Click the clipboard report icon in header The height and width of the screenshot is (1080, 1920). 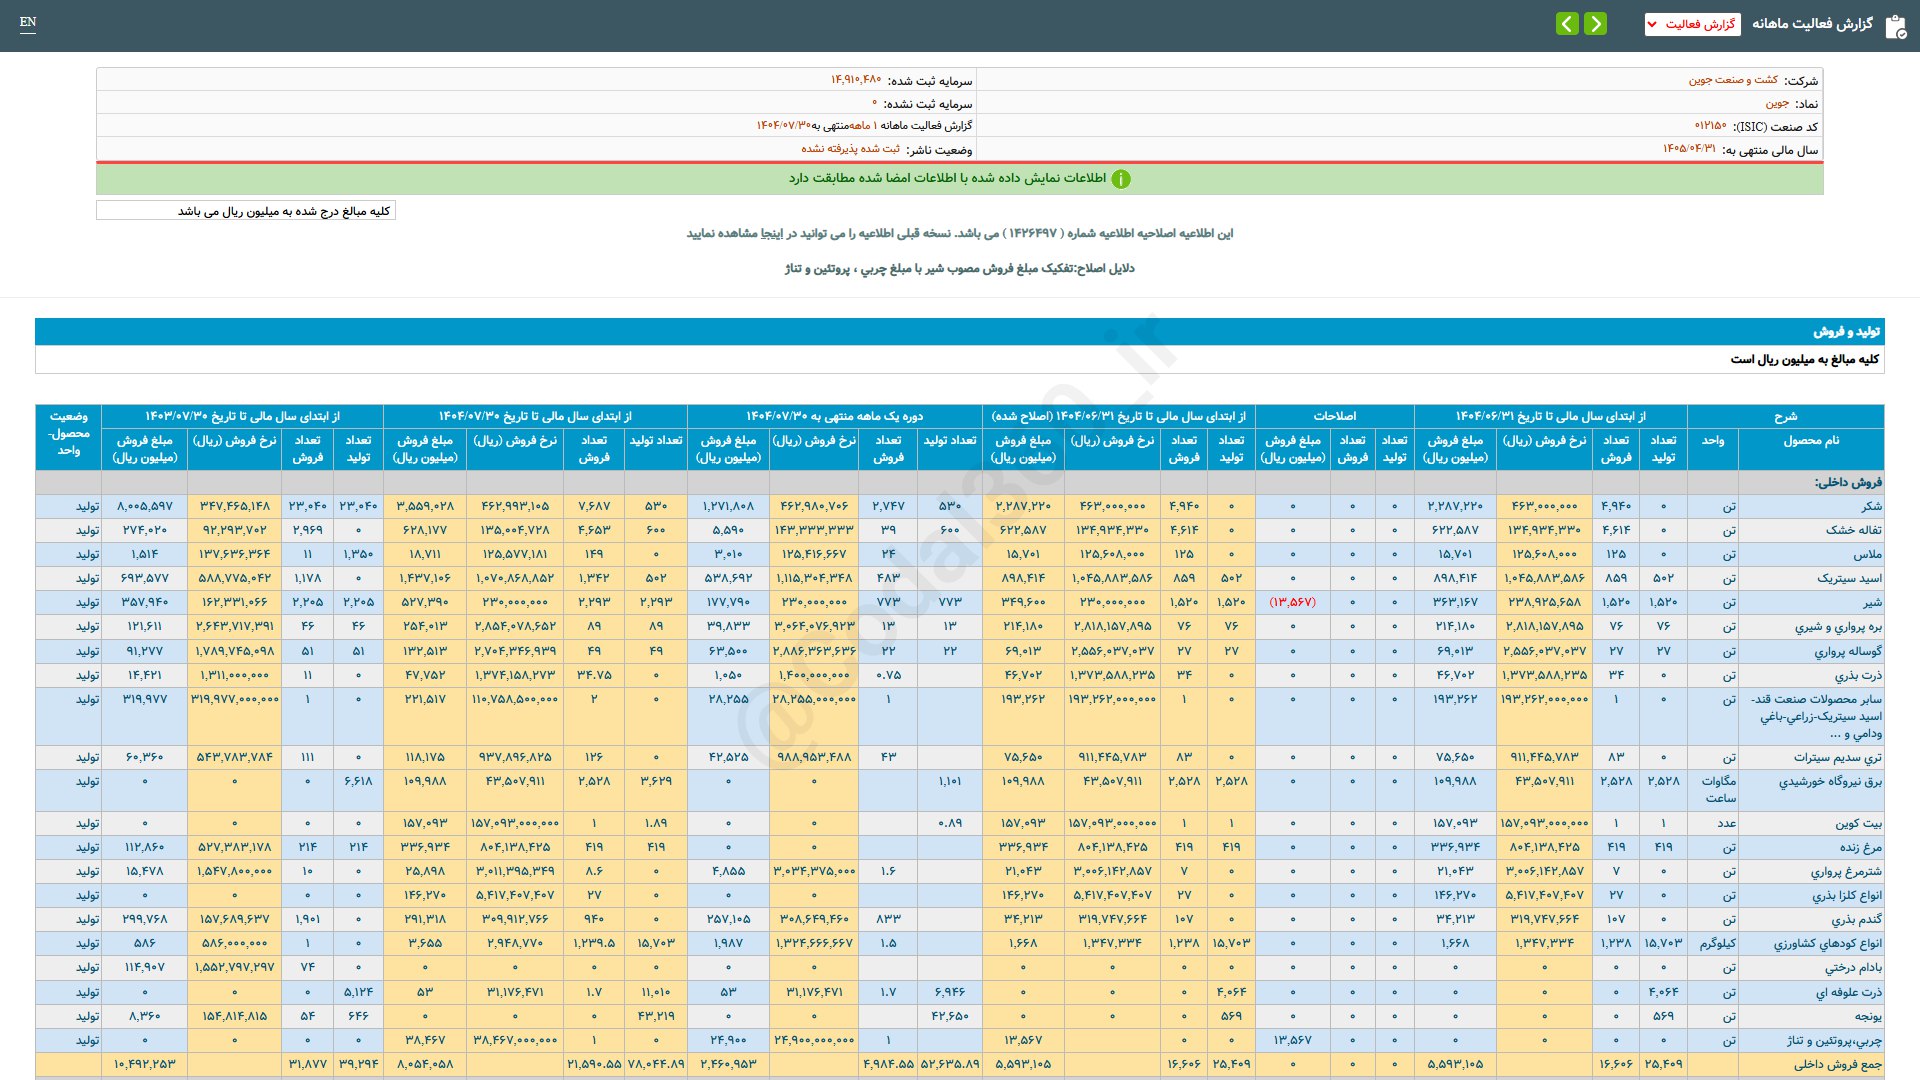click(1895, 26)
